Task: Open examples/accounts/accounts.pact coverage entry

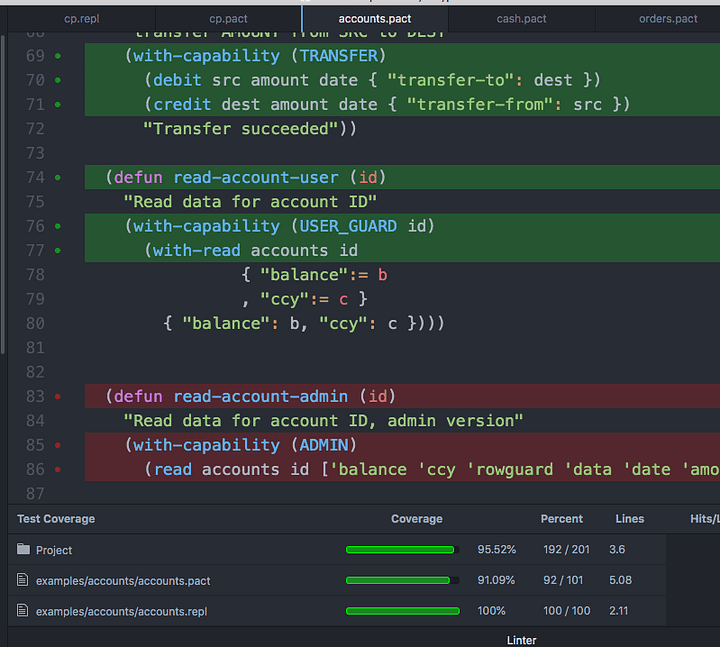Action: tap(337, 580)
